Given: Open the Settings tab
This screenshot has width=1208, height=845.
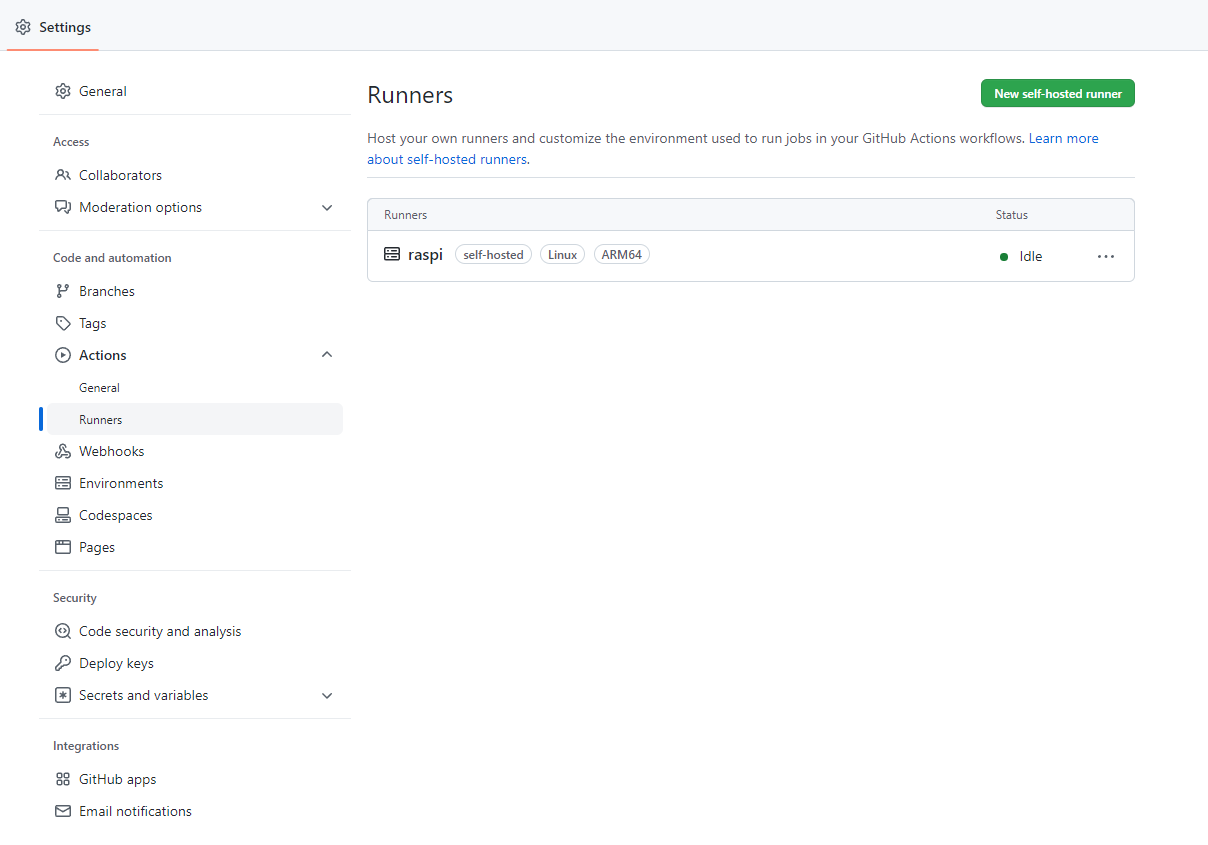Looking at the screenshot, I should 53,27.
